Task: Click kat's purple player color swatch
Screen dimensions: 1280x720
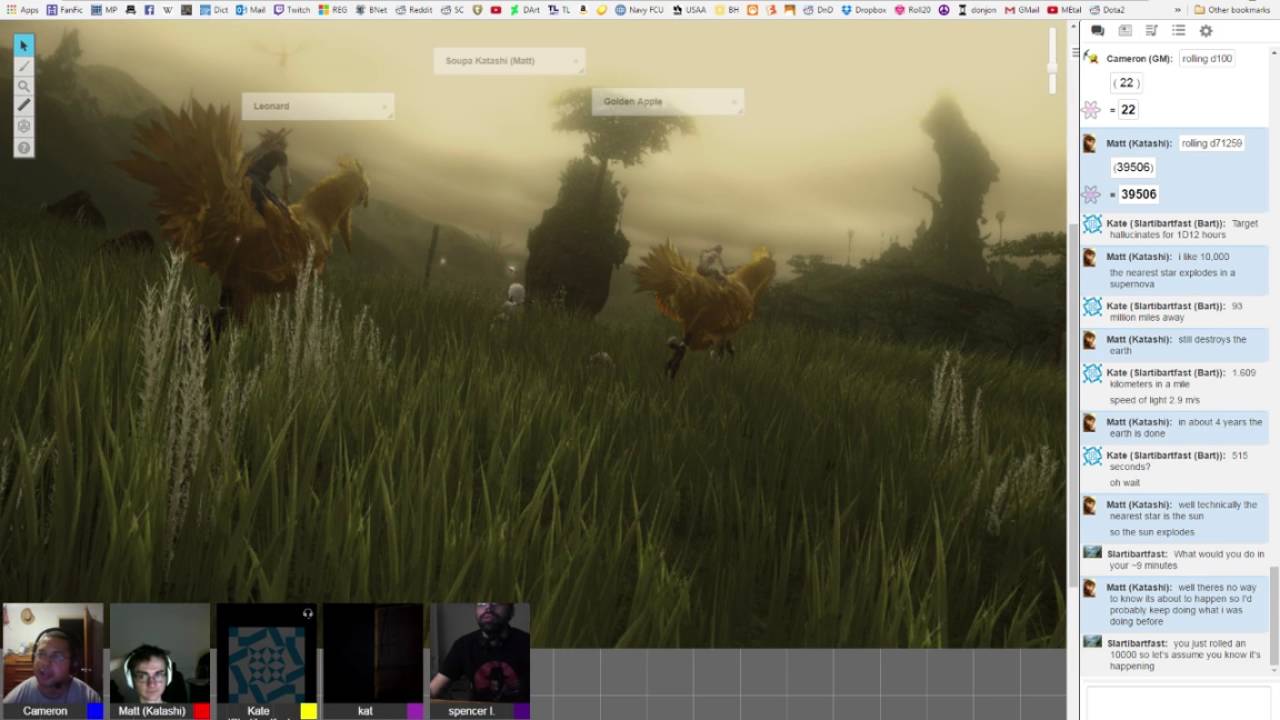Action: pyautogui.click(x=415, y=711)
